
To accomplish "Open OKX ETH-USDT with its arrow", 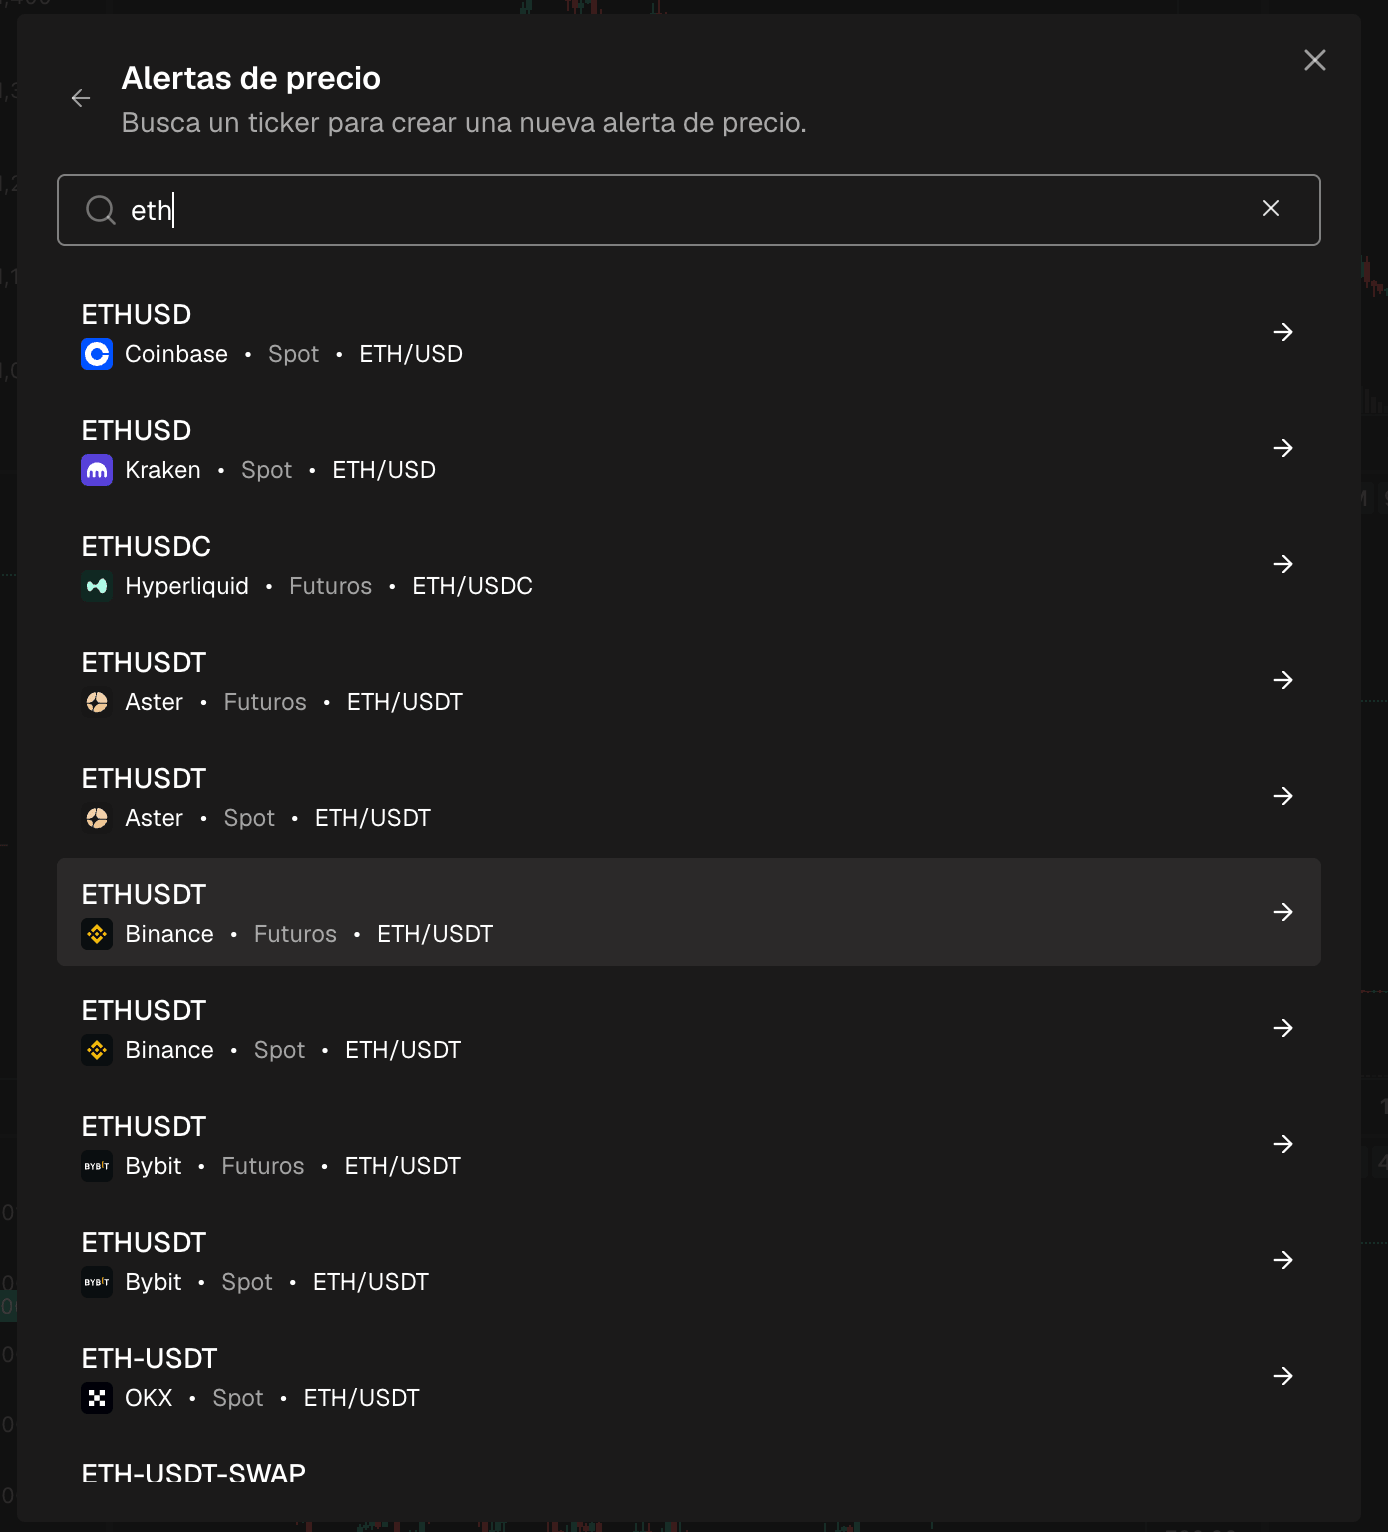I will 1283,1376.
